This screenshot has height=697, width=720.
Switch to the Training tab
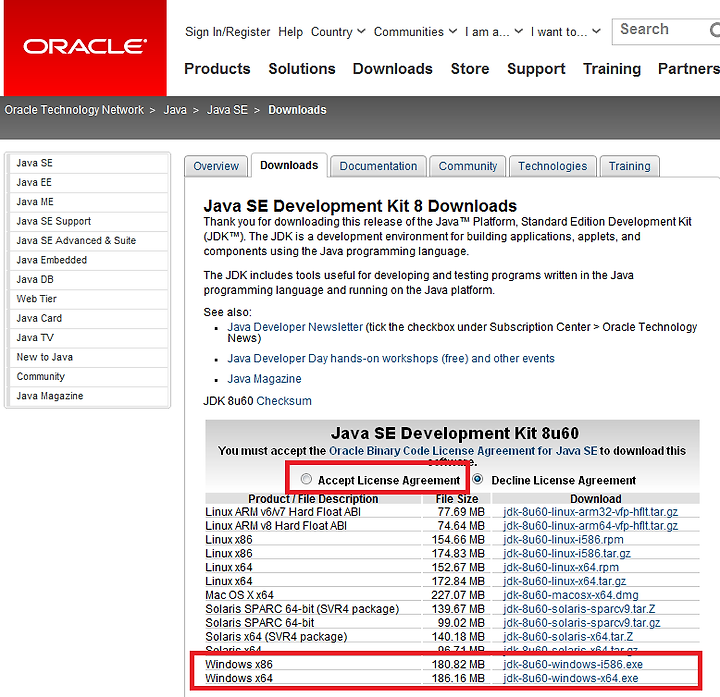[630, 166]
